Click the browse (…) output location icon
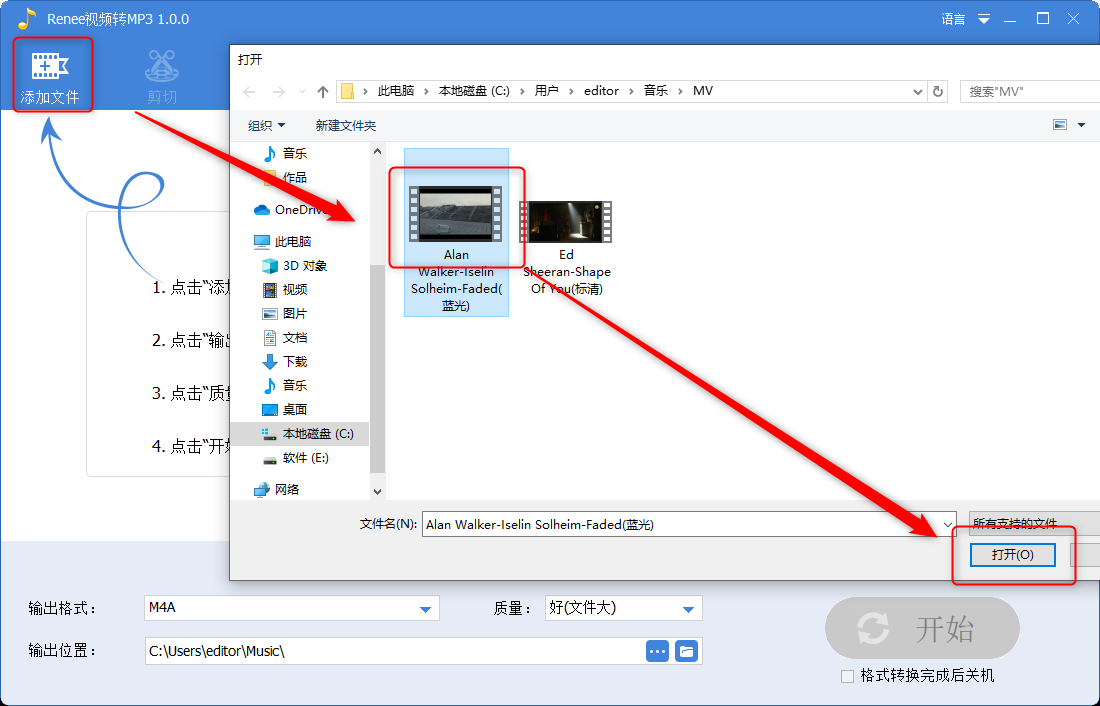 657,651
